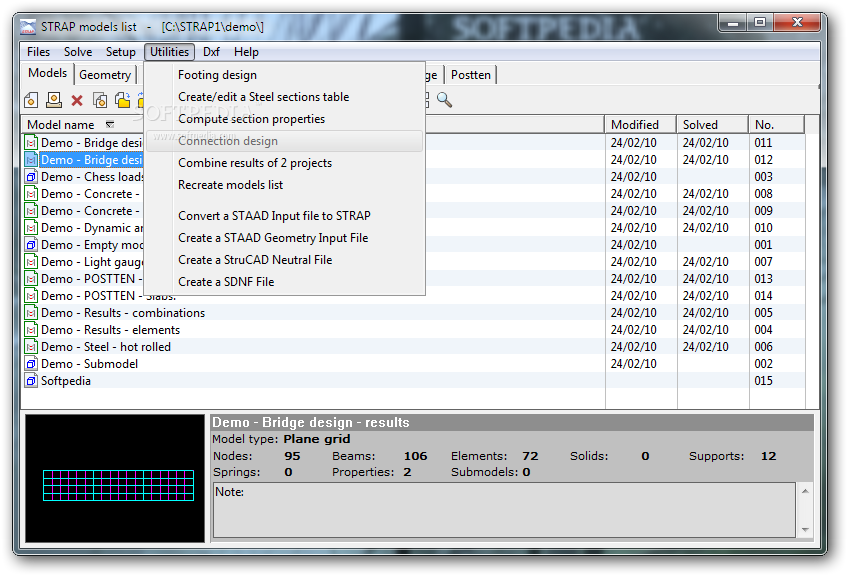Click the Note scrollbar down arrow
This screenshot has width=848, height=576.
[805, 529]
